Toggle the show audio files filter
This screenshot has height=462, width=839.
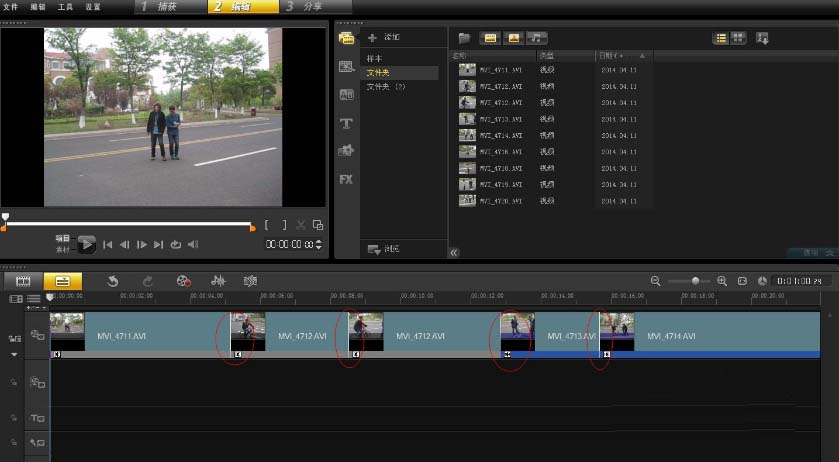click(537, 38)
